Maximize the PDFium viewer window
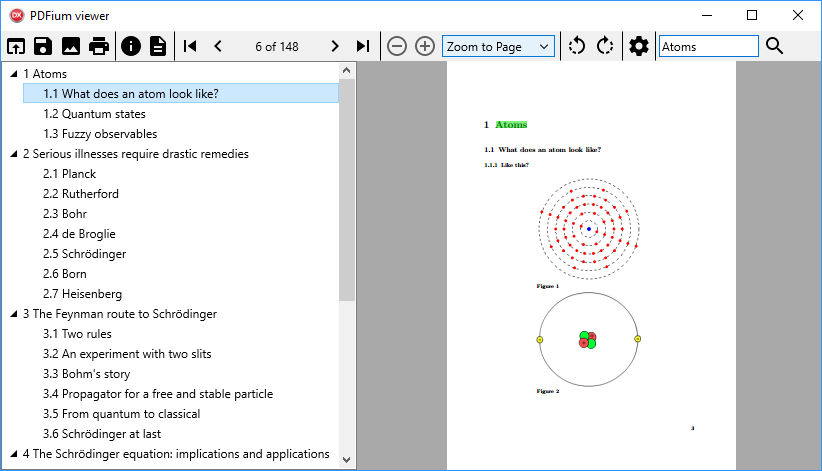822x471 pixels. pyautogui.click(x=752, y=15)
